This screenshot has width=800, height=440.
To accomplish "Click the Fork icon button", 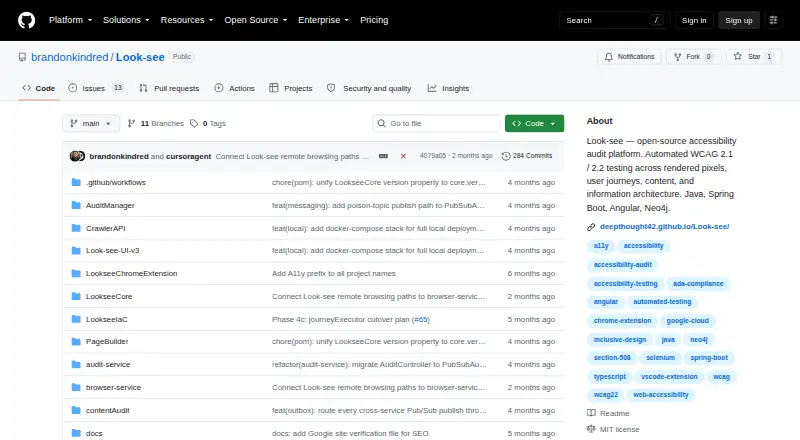I will (678, 57).
